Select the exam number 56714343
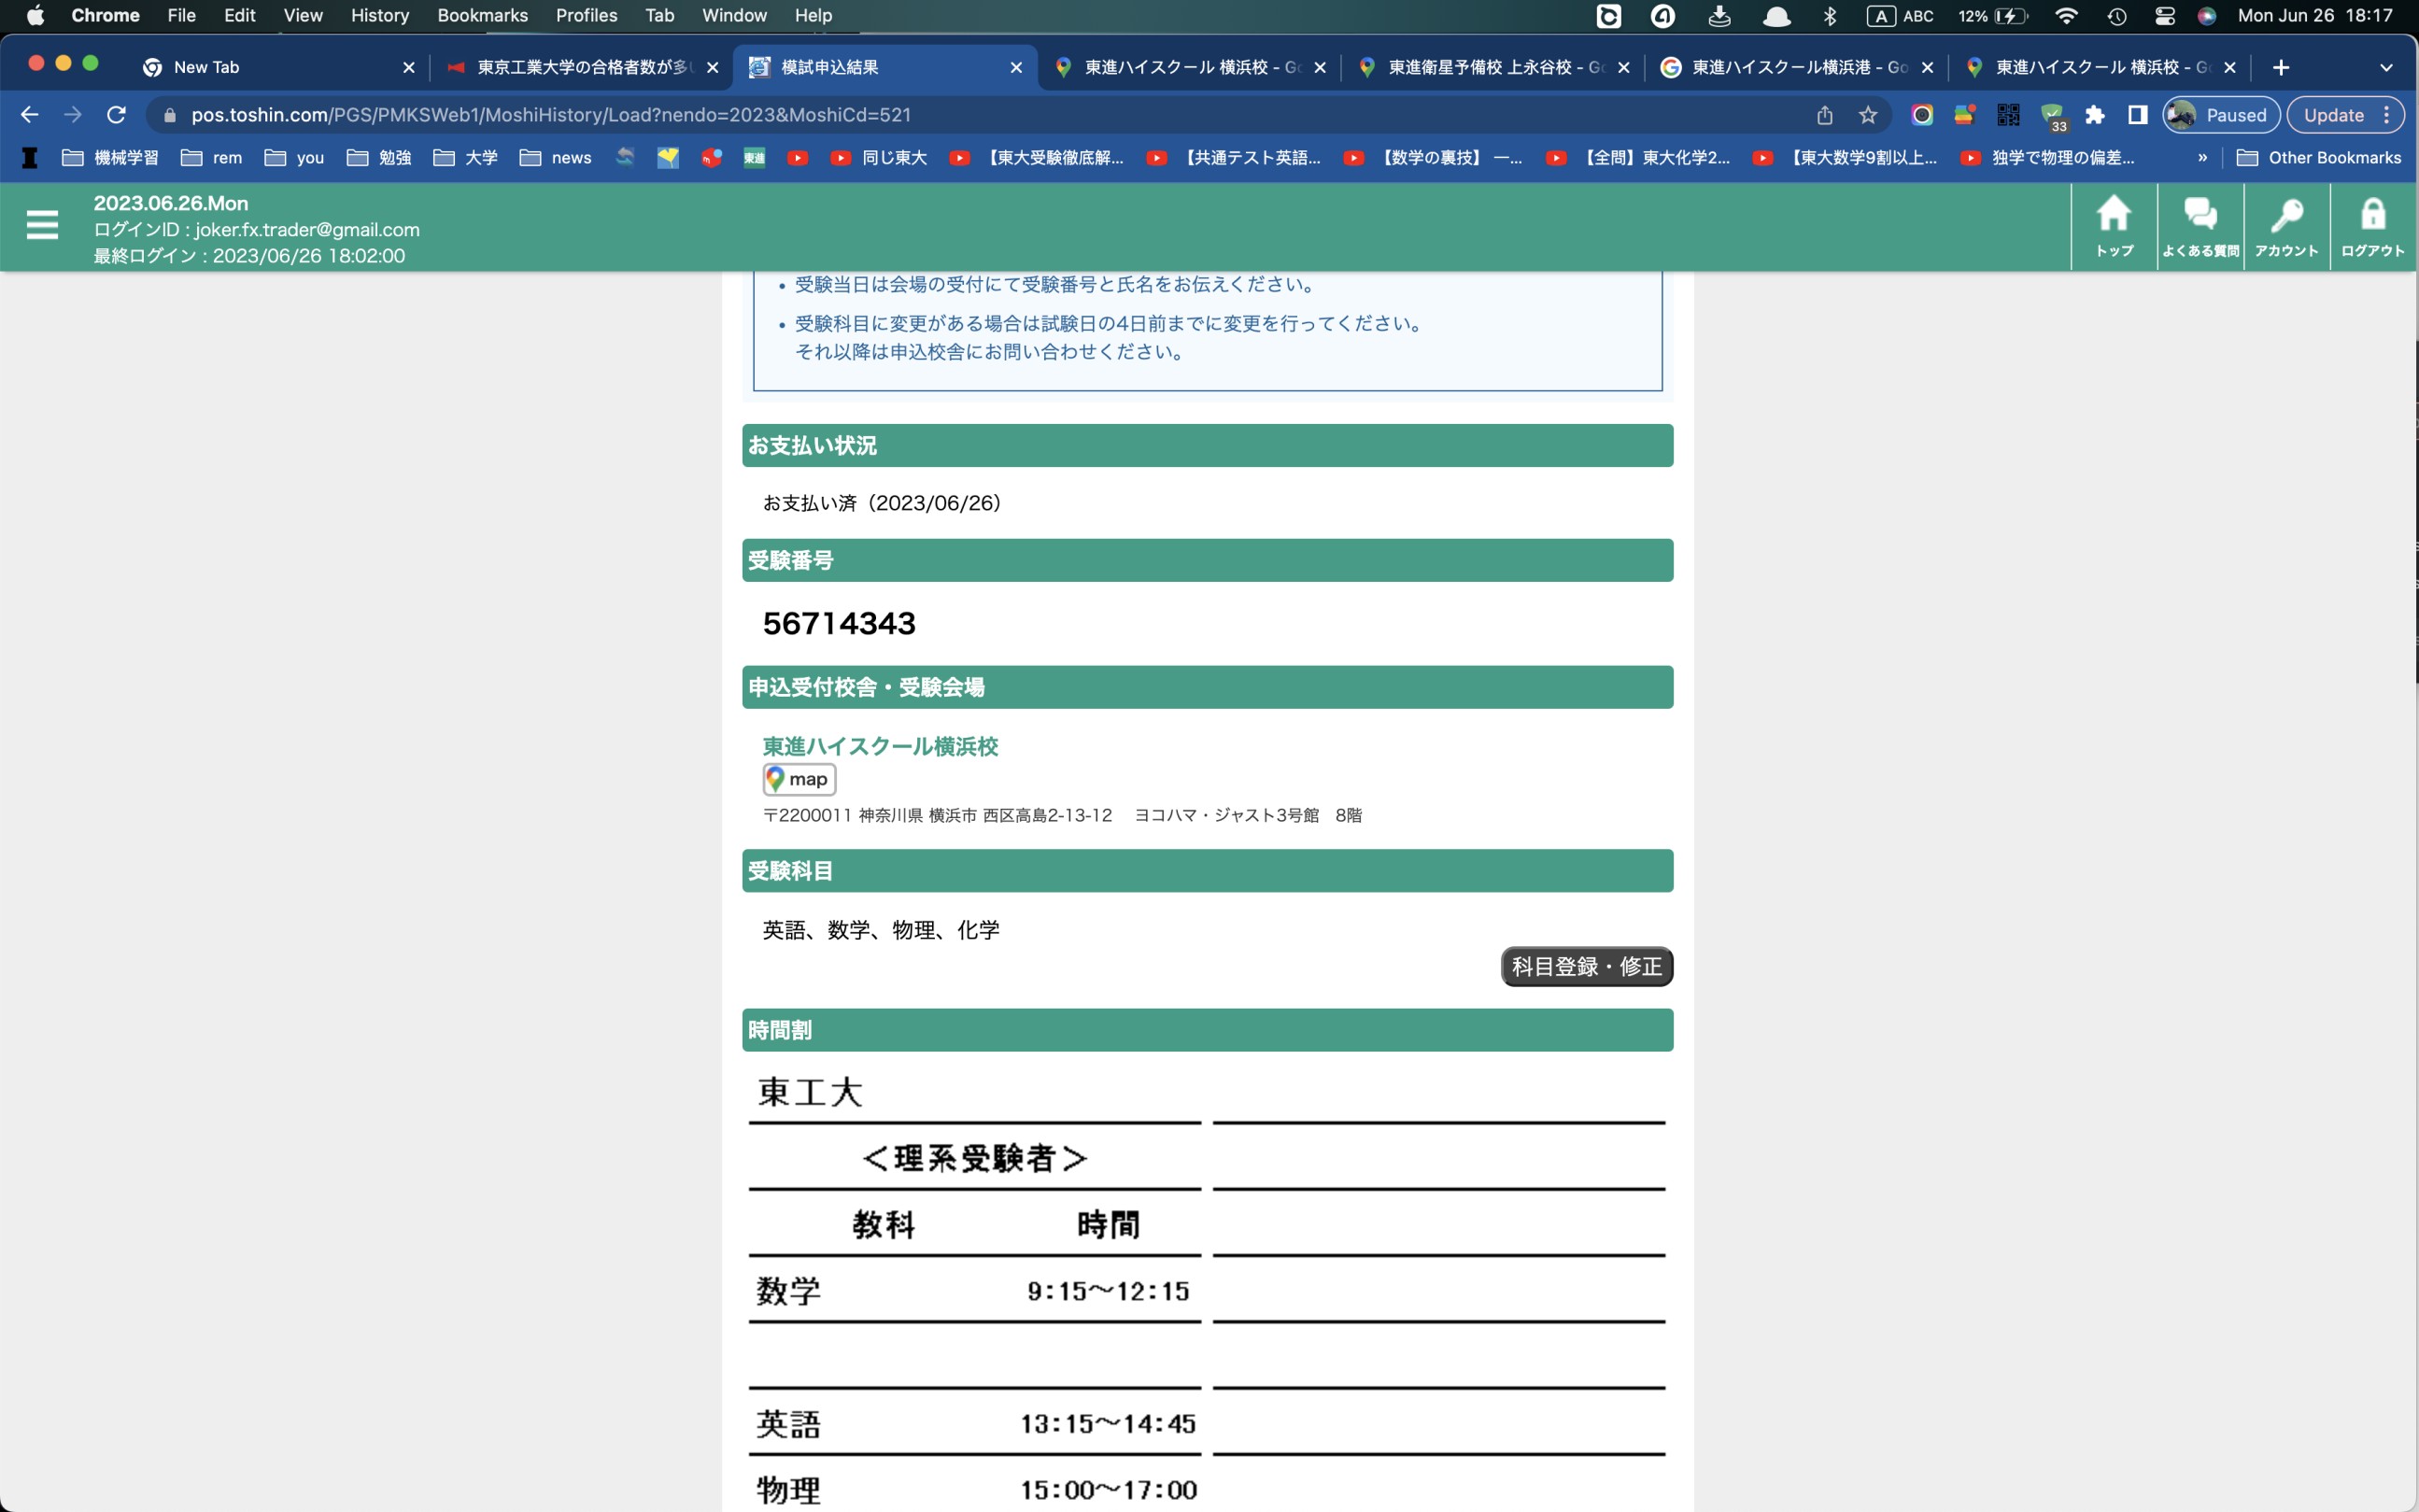This screenshot has width=2419, height=1512. click(x=839, y=623)
